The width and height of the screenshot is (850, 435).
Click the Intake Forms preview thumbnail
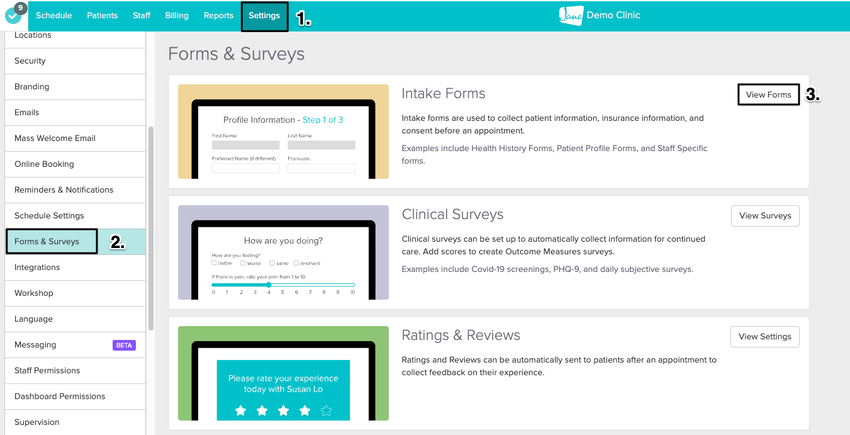[x=283, y=132]
